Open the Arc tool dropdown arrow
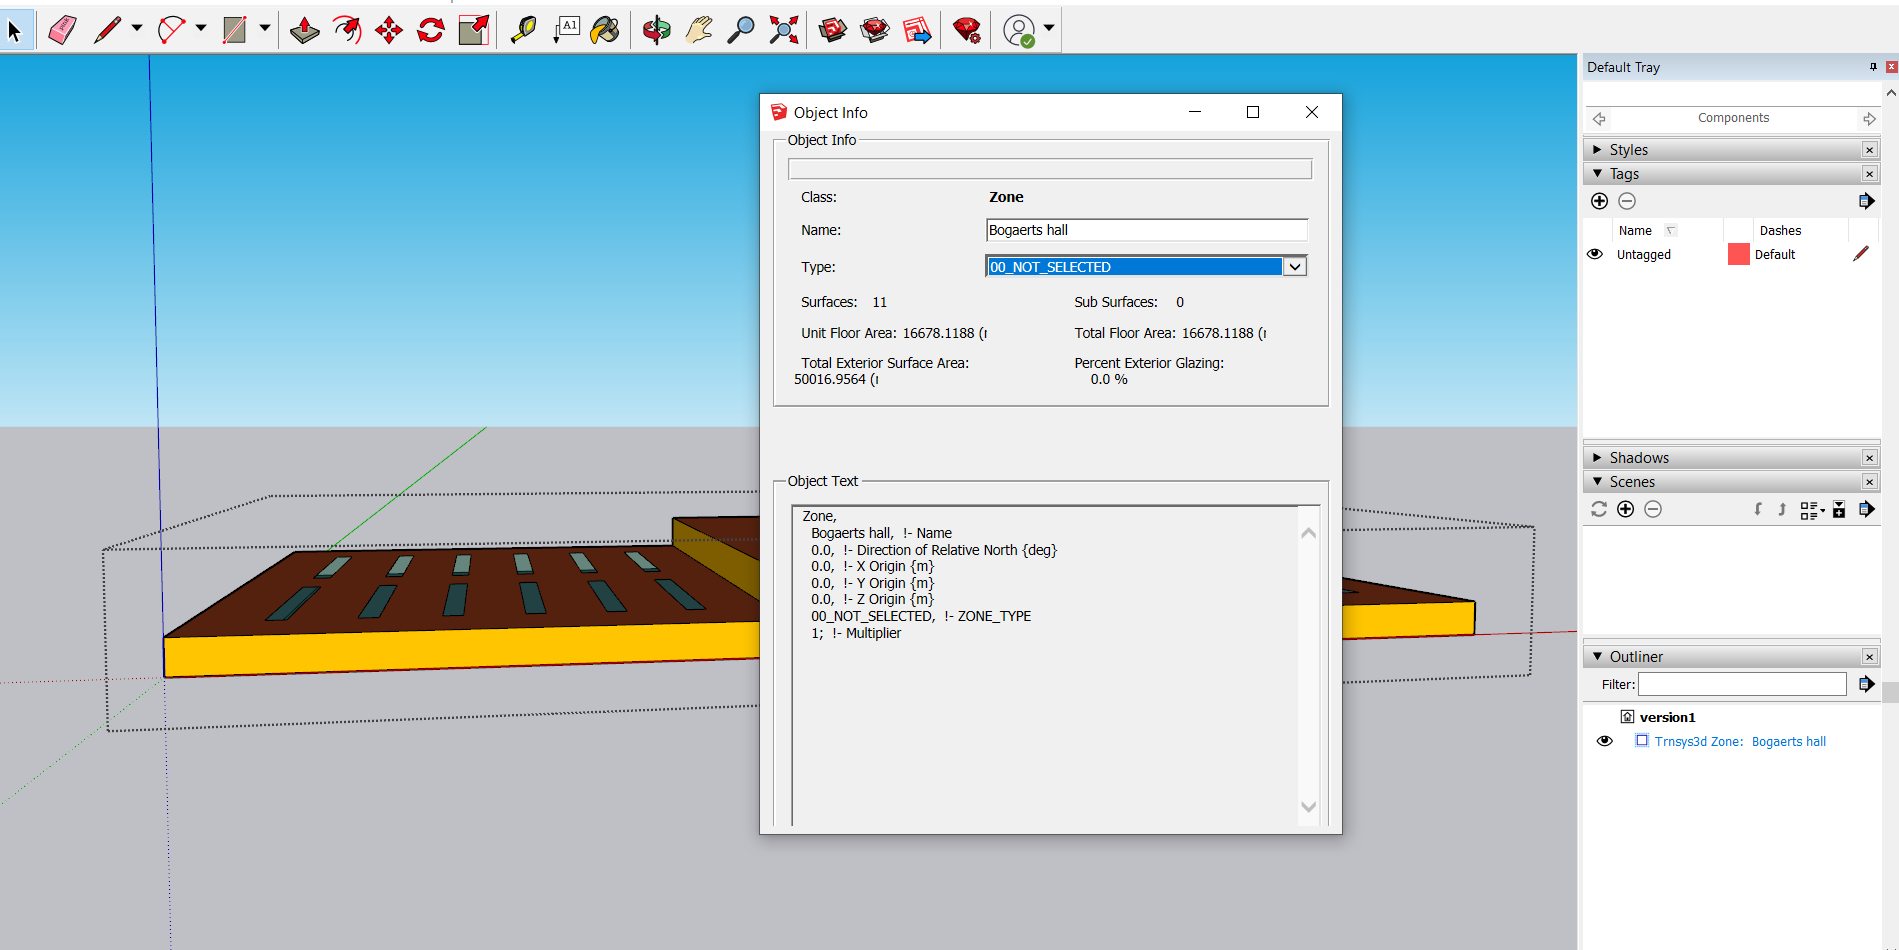 pyautogui.click(x=201, y=29)
